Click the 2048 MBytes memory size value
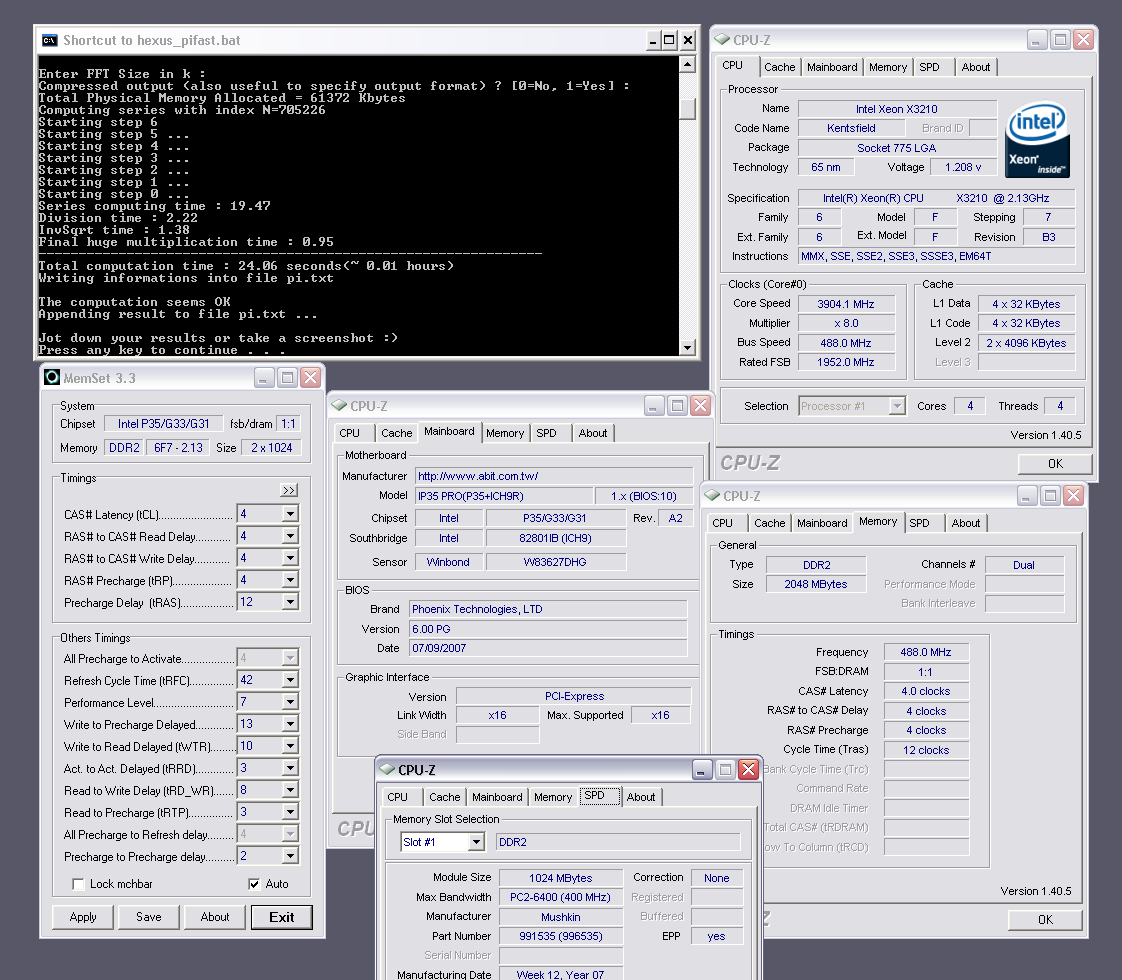The image size is (1122, 980). click(x=816, y=584)
